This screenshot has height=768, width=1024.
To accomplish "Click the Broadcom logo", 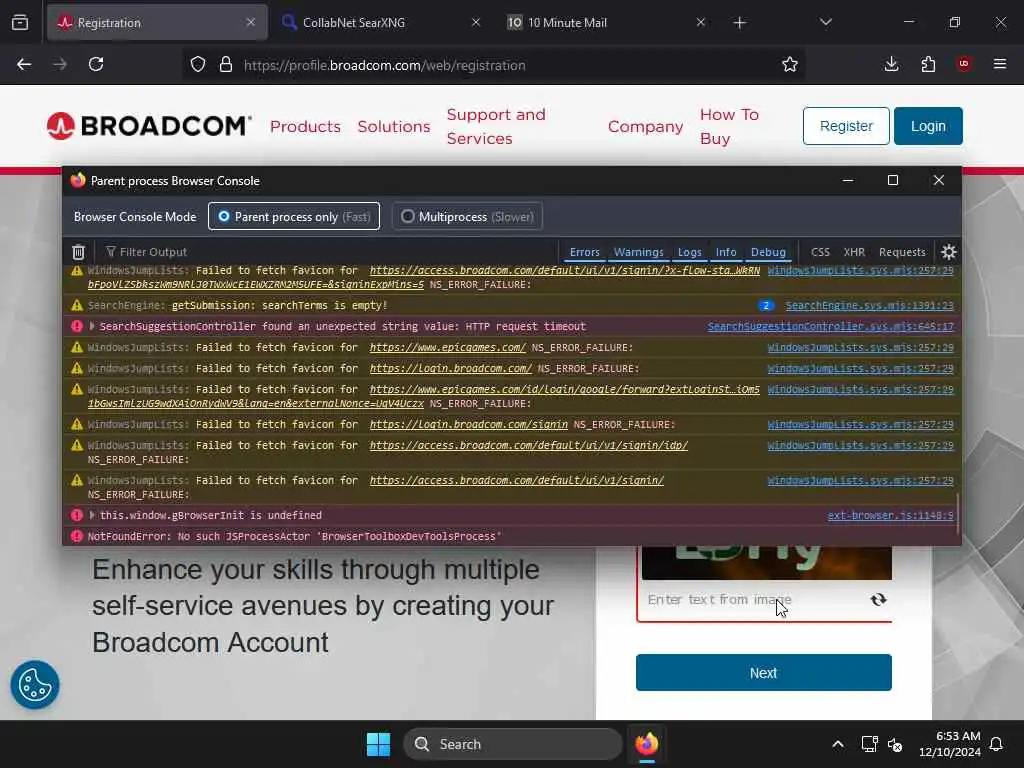I will coord(149,126).
